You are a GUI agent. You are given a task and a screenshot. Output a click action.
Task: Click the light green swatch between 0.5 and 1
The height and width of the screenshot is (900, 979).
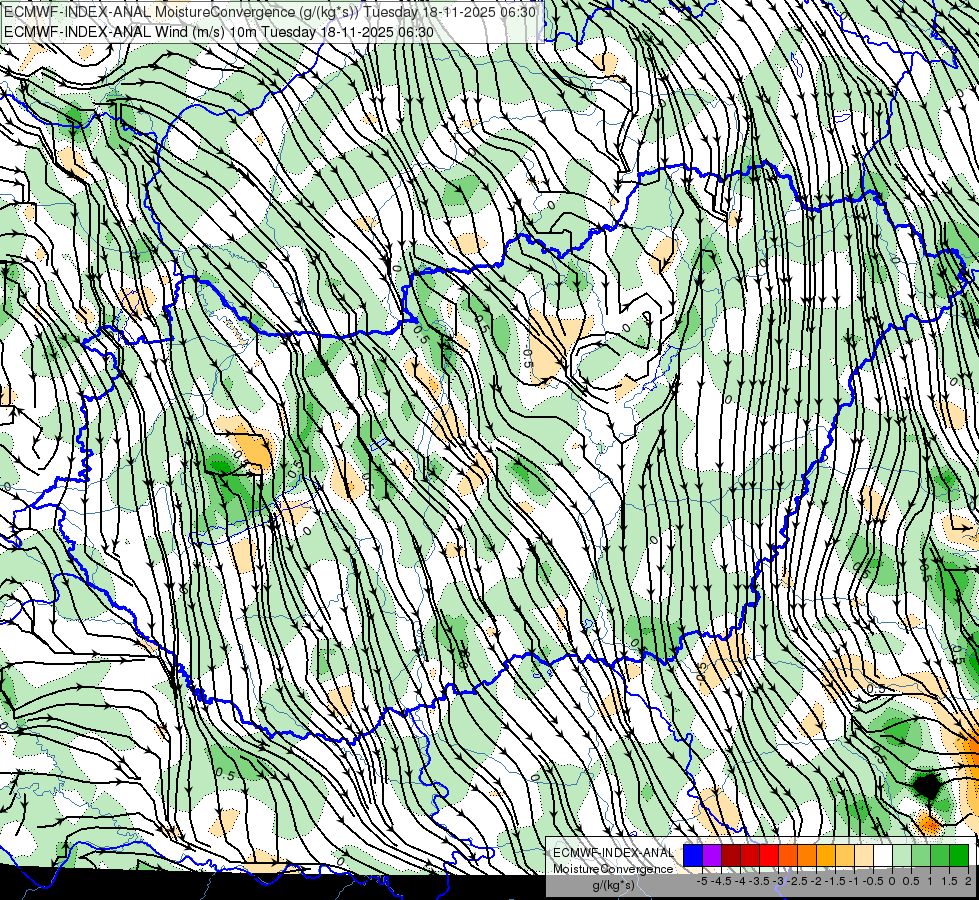pyautogui.click(x=921, y=855)
